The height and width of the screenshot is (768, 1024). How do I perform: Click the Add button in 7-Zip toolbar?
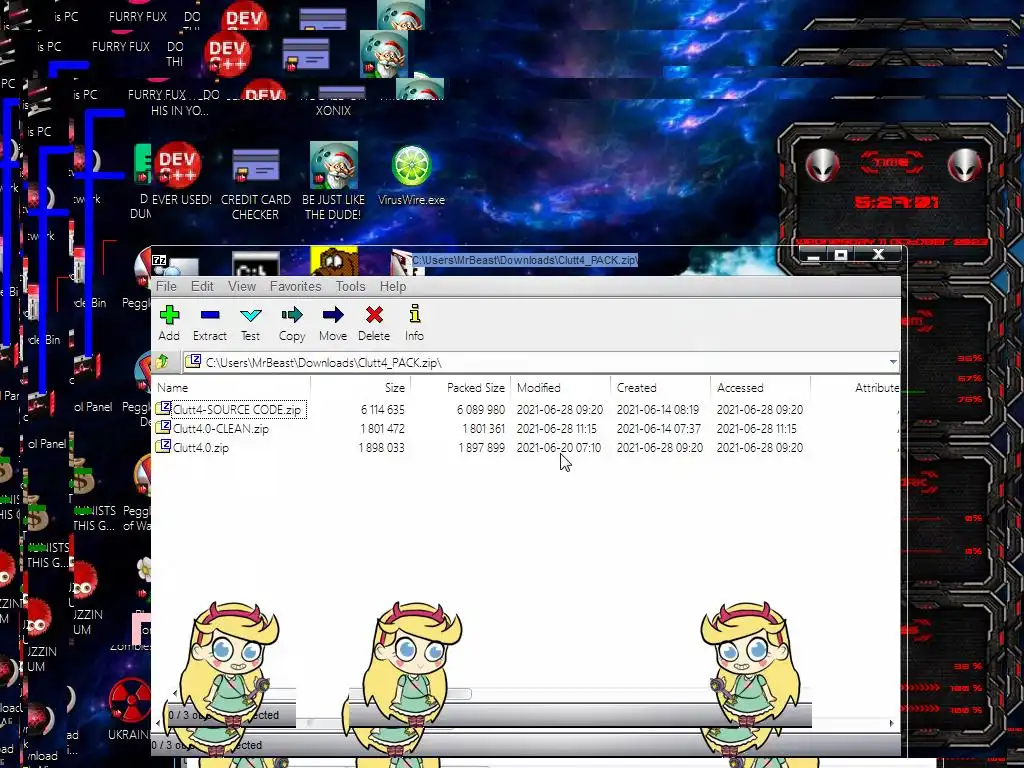click(168, 323)
